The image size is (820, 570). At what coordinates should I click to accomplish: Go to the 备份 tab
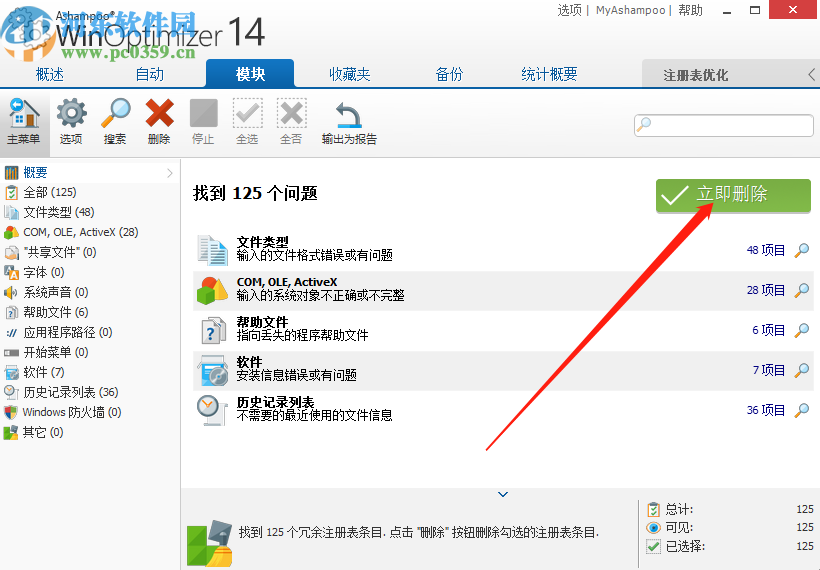click(x=449, y=74)
